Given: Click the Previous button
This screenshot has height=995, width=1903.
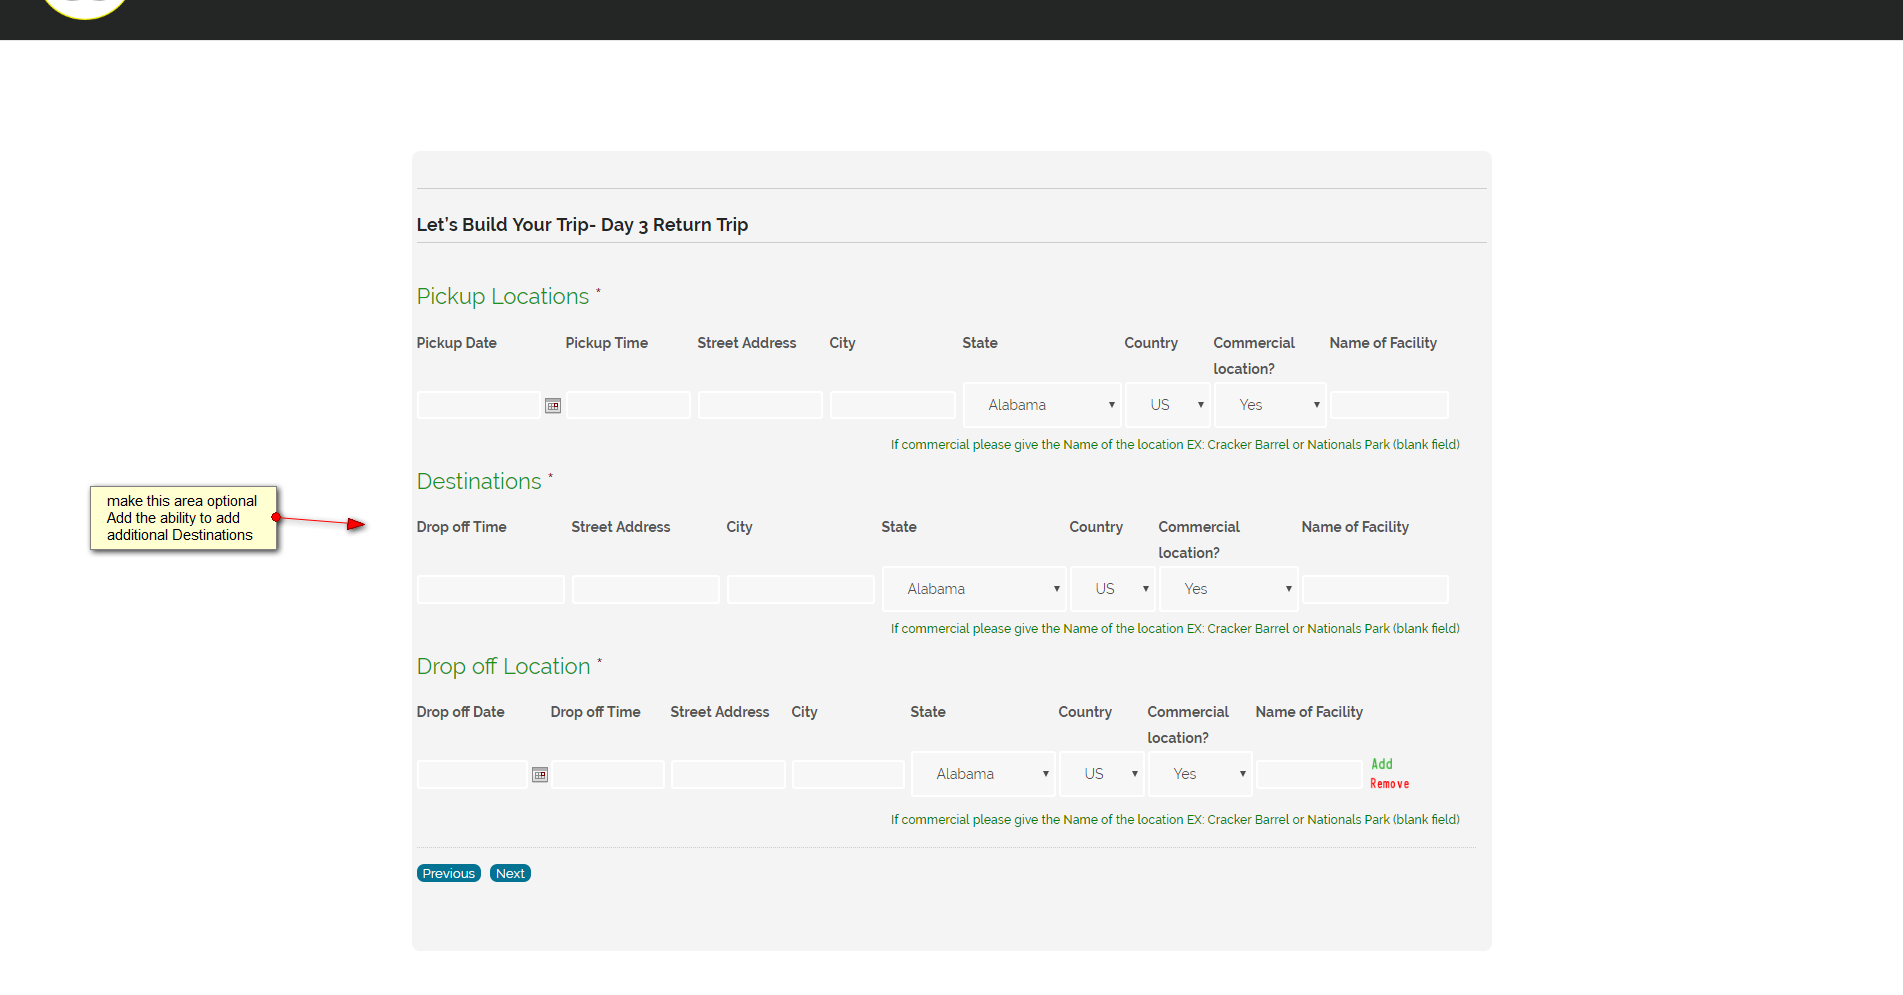Looking at the screenshot, I should click(x=449, y=873).
